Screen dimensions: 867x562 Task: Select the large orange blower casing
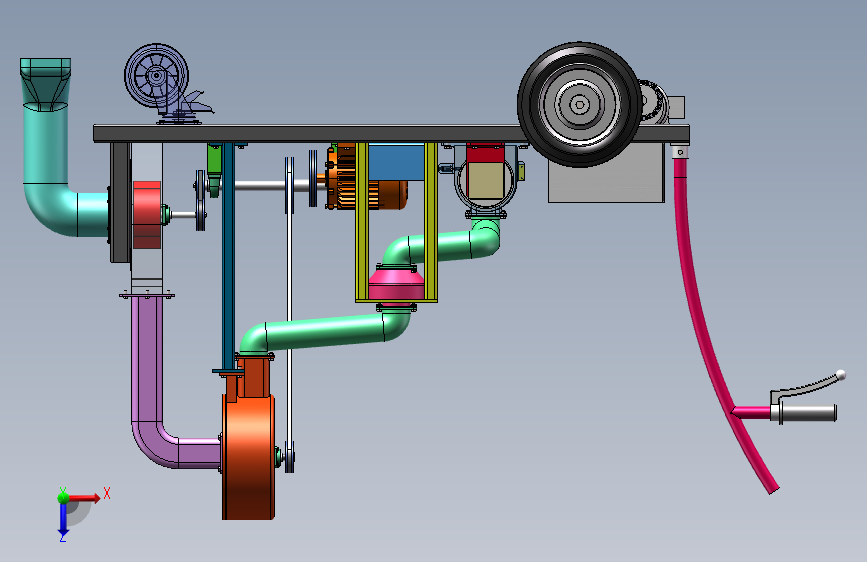coord(249,456)
